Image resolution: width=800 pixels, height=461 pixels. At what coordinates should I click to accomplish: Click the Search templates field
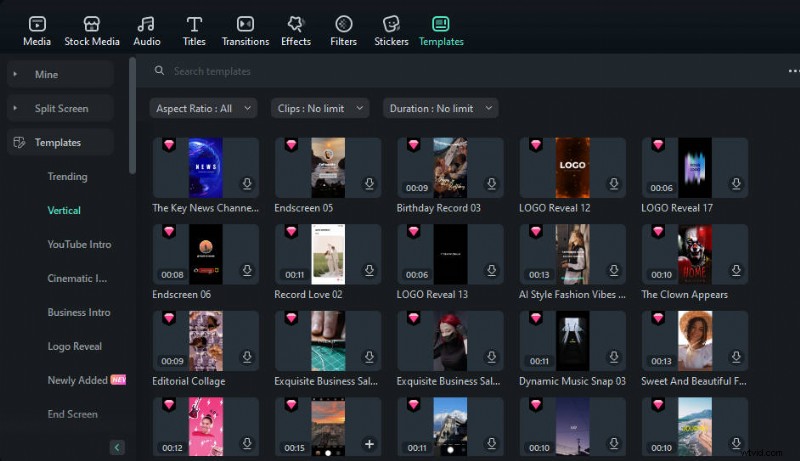point(400,72)
